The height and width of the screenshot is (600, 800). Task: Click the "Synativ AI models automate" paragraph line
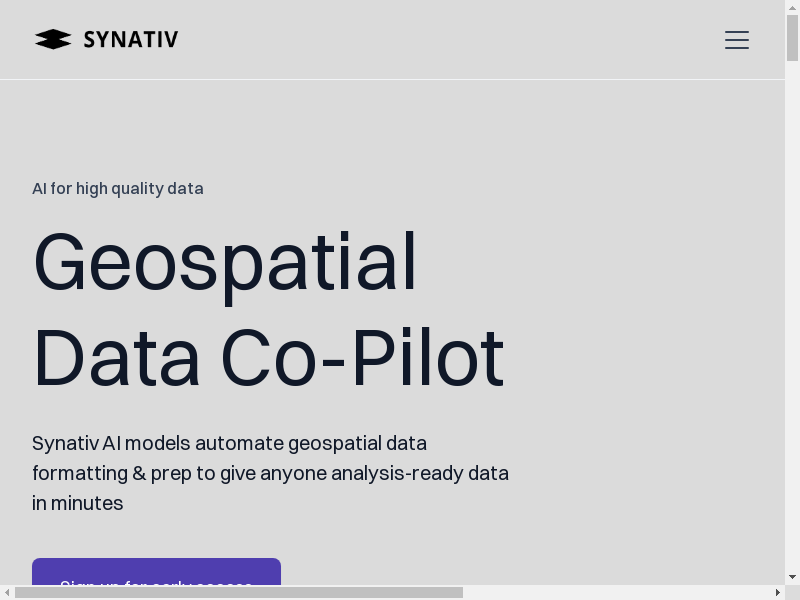click(x=229, y=443)
